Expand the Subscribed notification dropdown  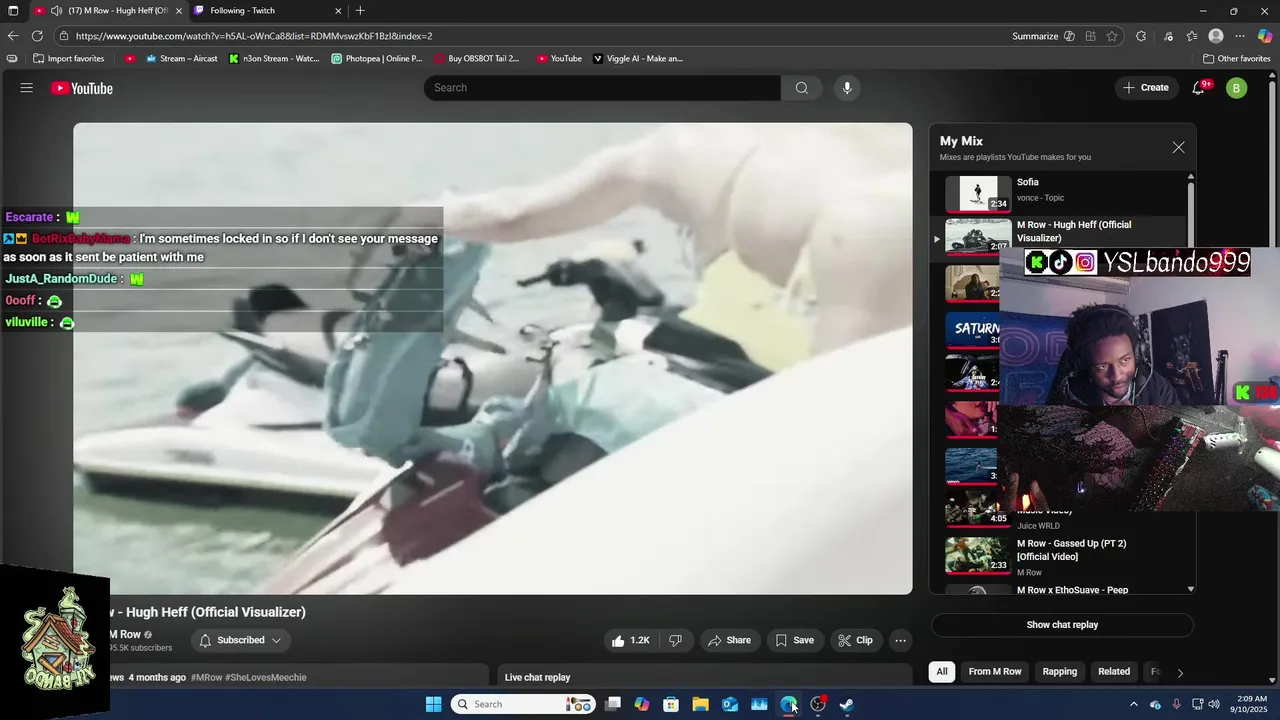[276, 640]
